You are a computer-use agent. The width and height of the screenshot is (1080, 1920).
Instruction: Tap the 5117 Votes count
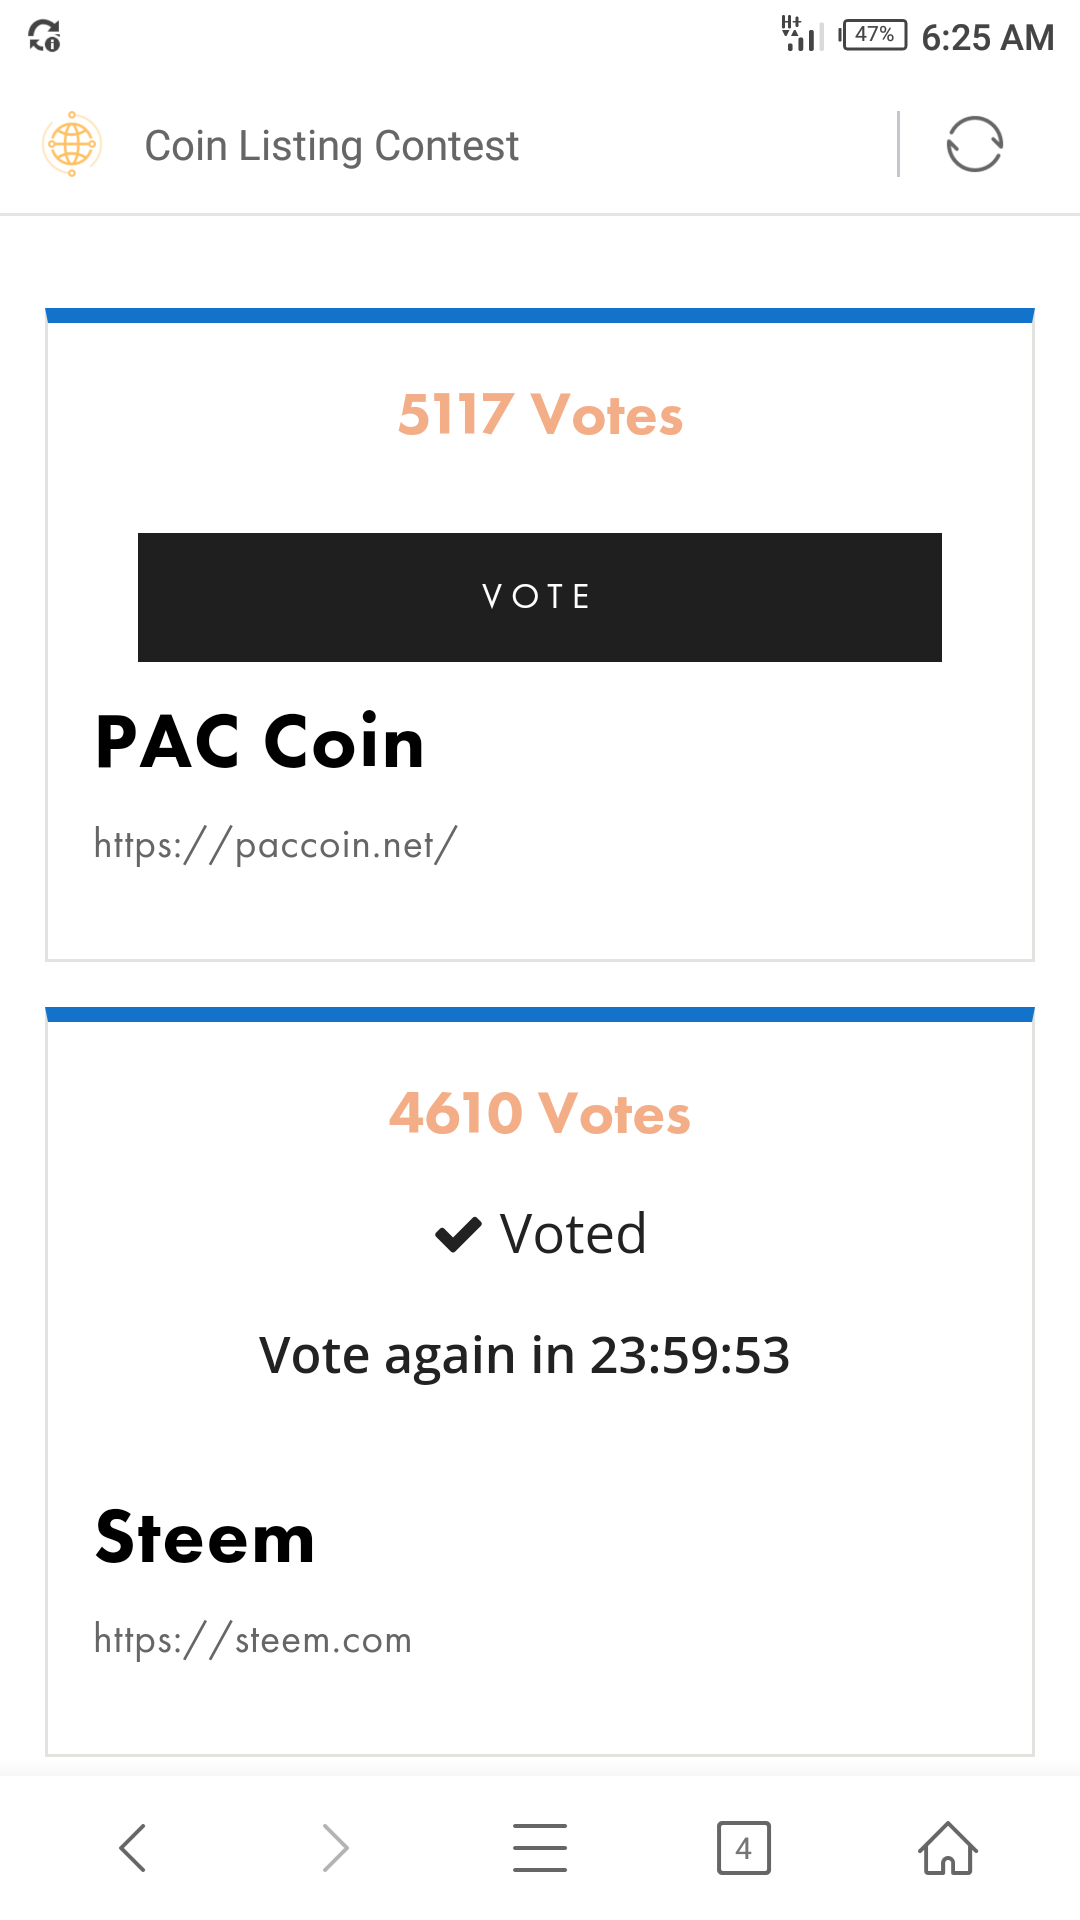pyautogui.click(x=540, y=415)
